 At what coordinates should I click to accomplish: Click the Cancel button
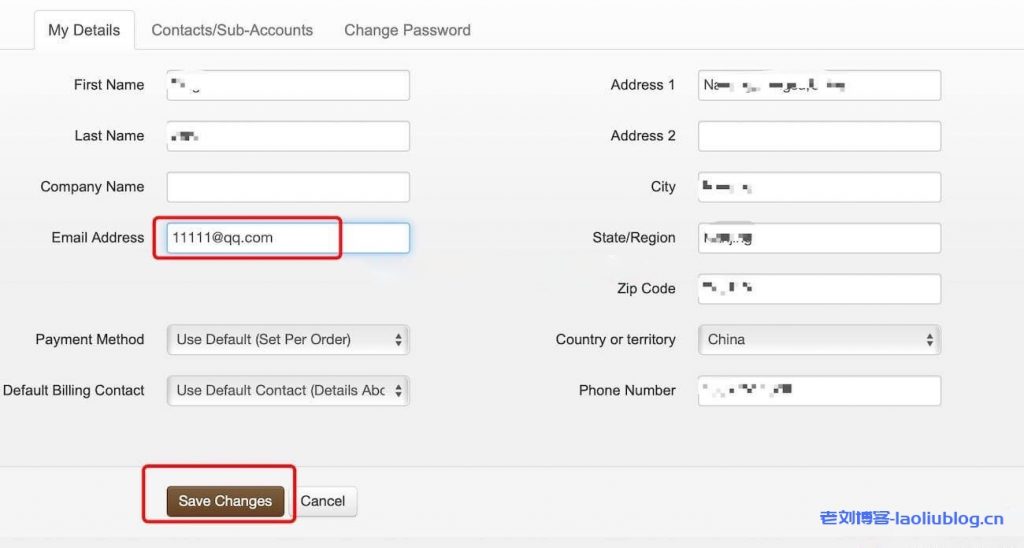[323, 501]
